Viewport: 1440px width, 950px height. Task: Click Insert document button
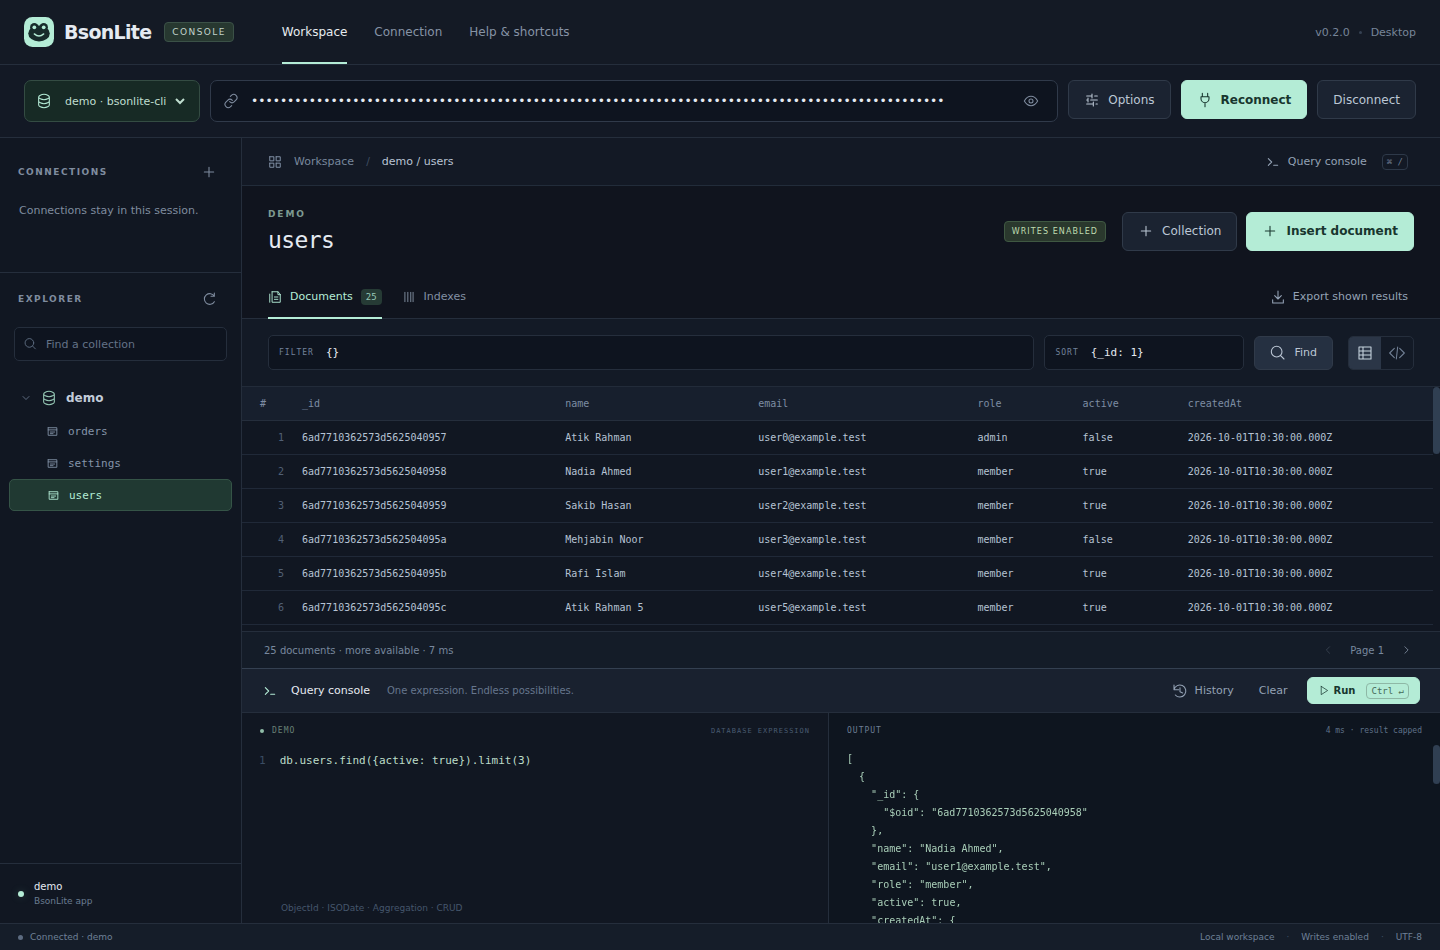click(x=1330, y=231)
